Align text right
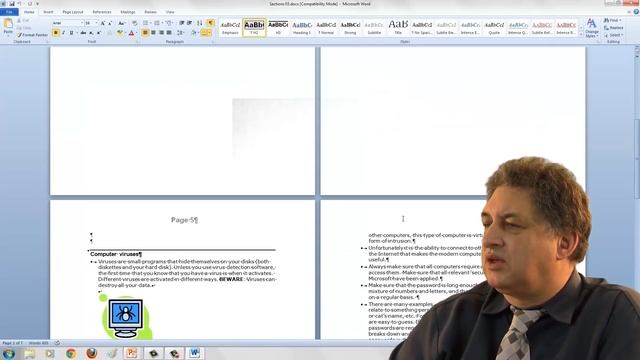This screenshot has width=640, height=360. [161, 33]
